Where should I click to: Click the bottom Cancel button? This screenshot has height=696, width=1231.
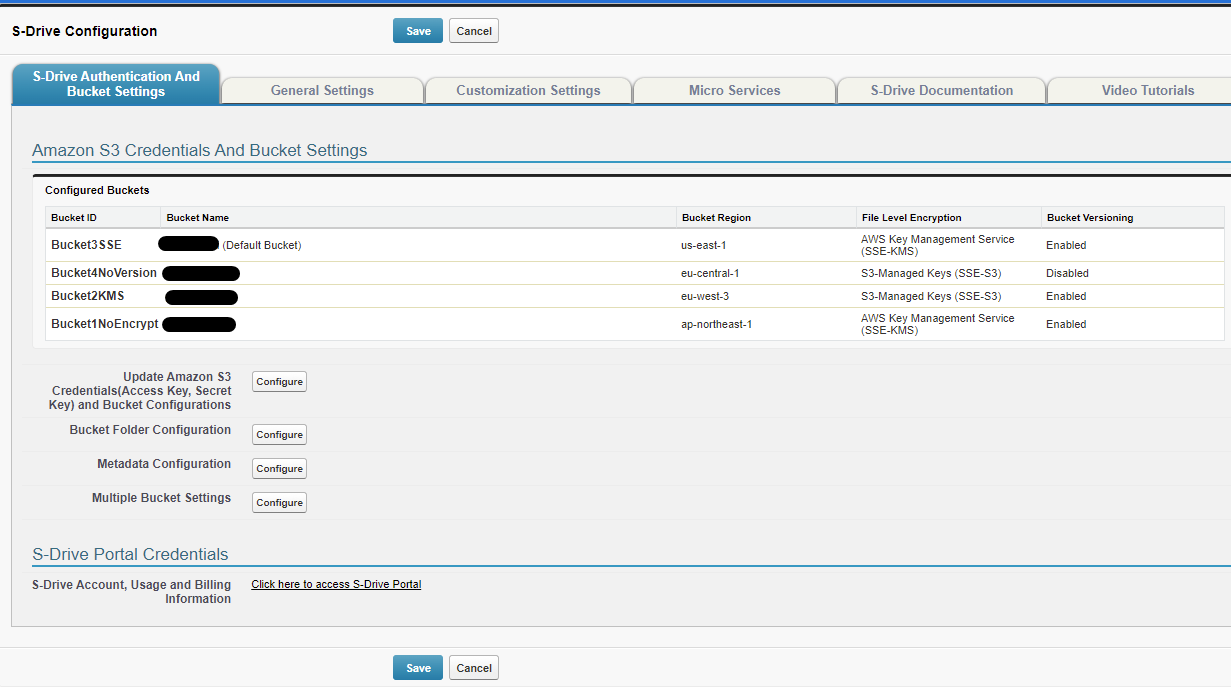[473, 668]
